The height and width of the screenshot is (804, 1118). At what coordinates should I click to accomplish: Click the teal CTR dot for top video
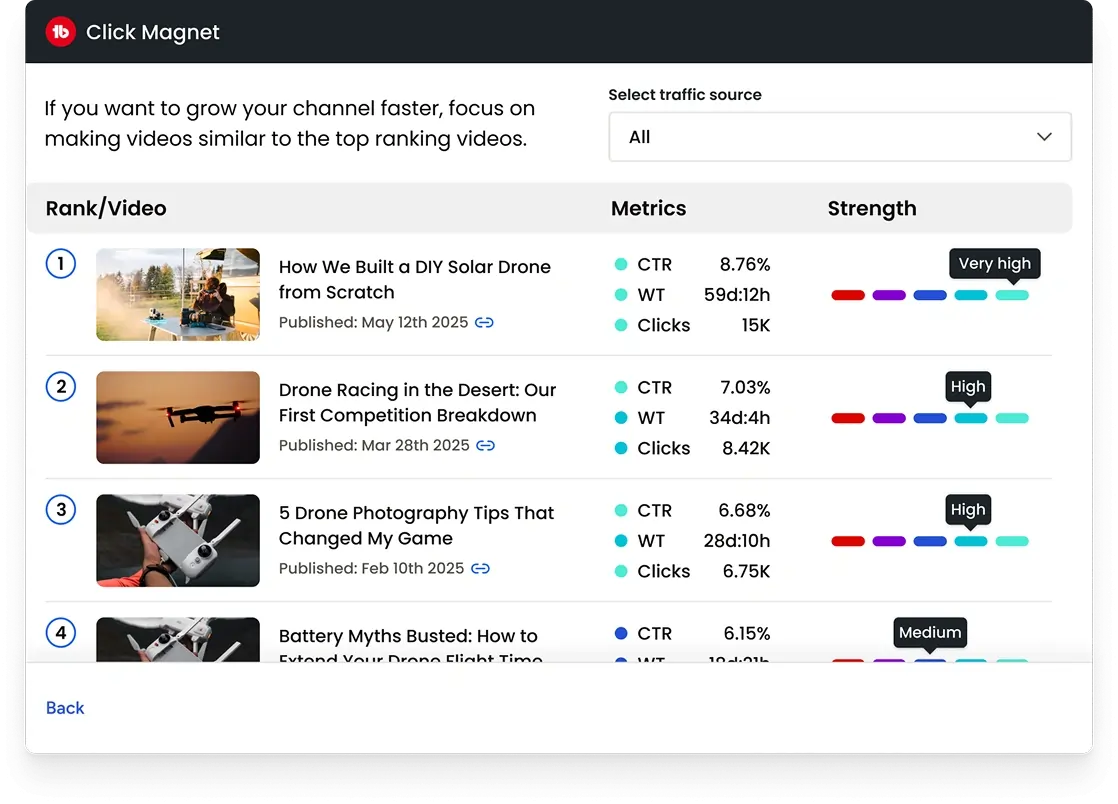621,264
